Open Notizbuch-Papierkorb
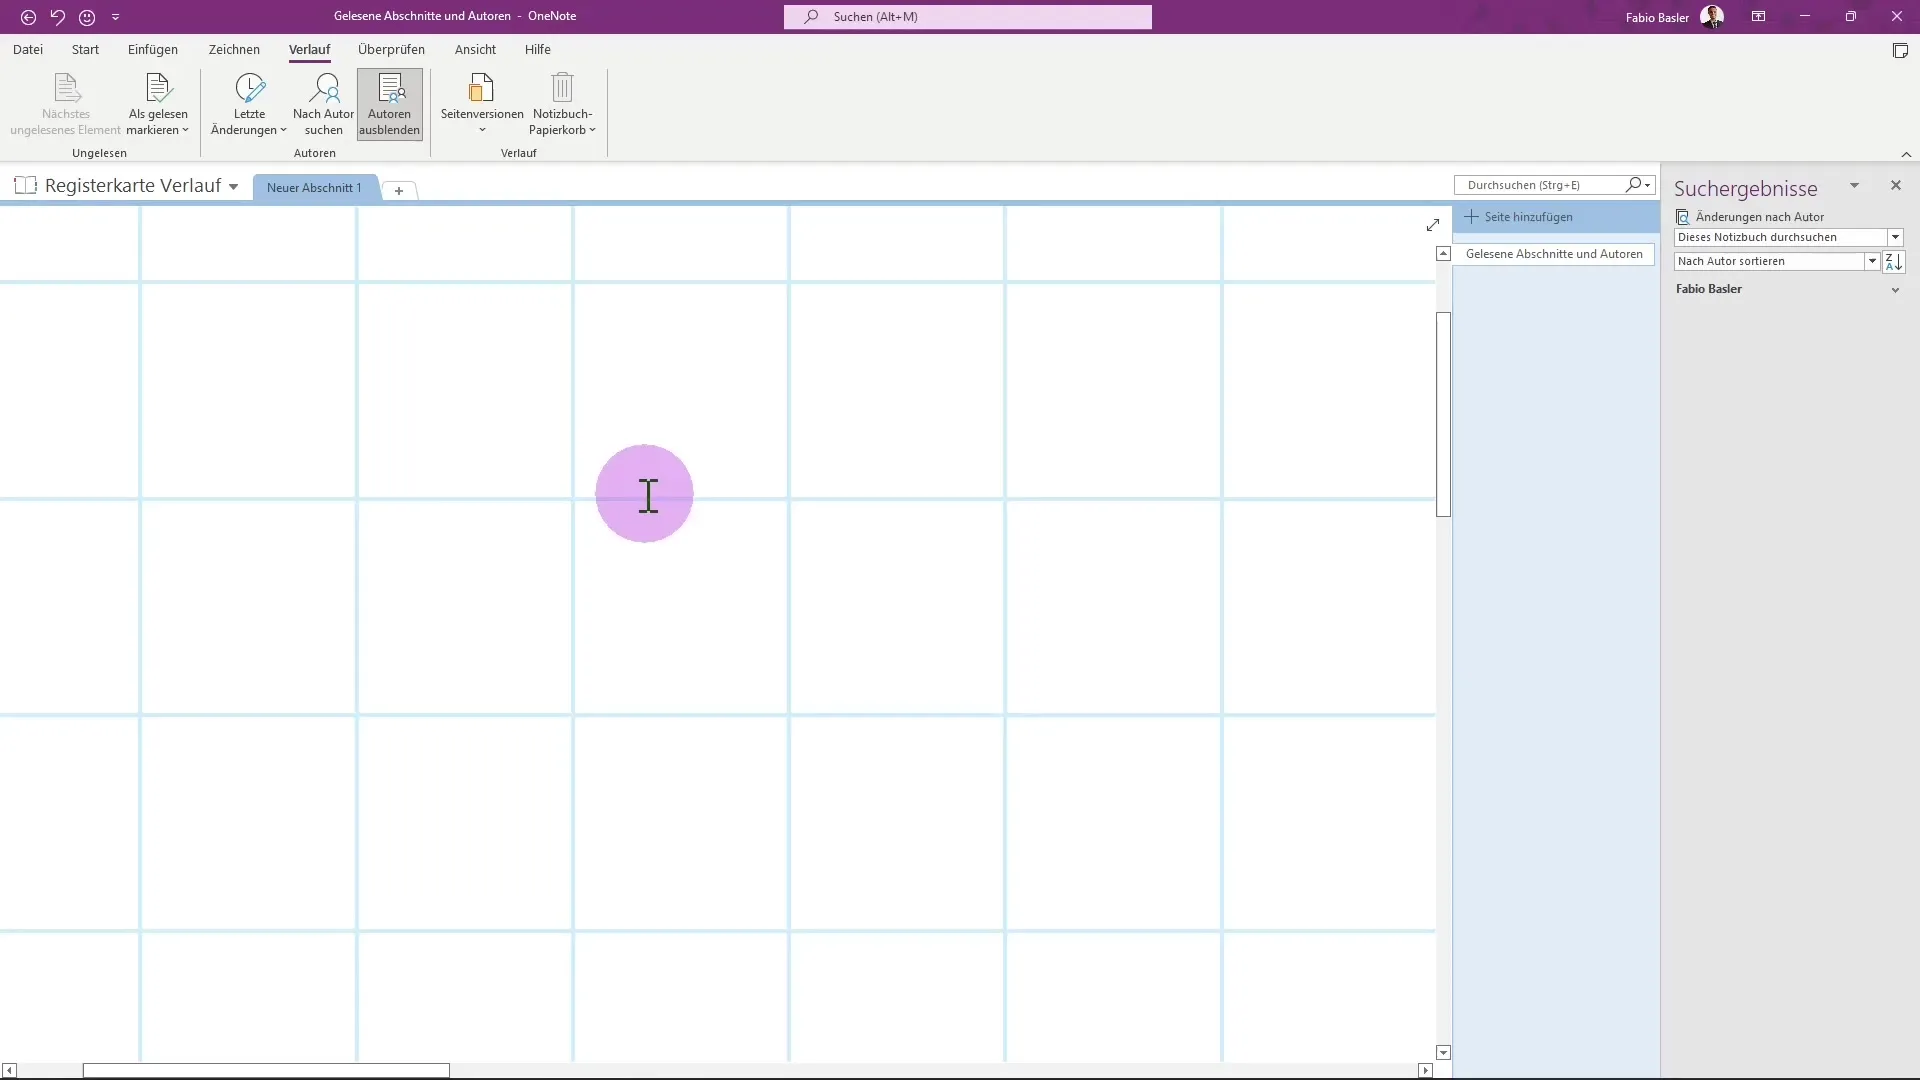The image size is (1920, 1080). pyautogui.click(x=563, y=104)
